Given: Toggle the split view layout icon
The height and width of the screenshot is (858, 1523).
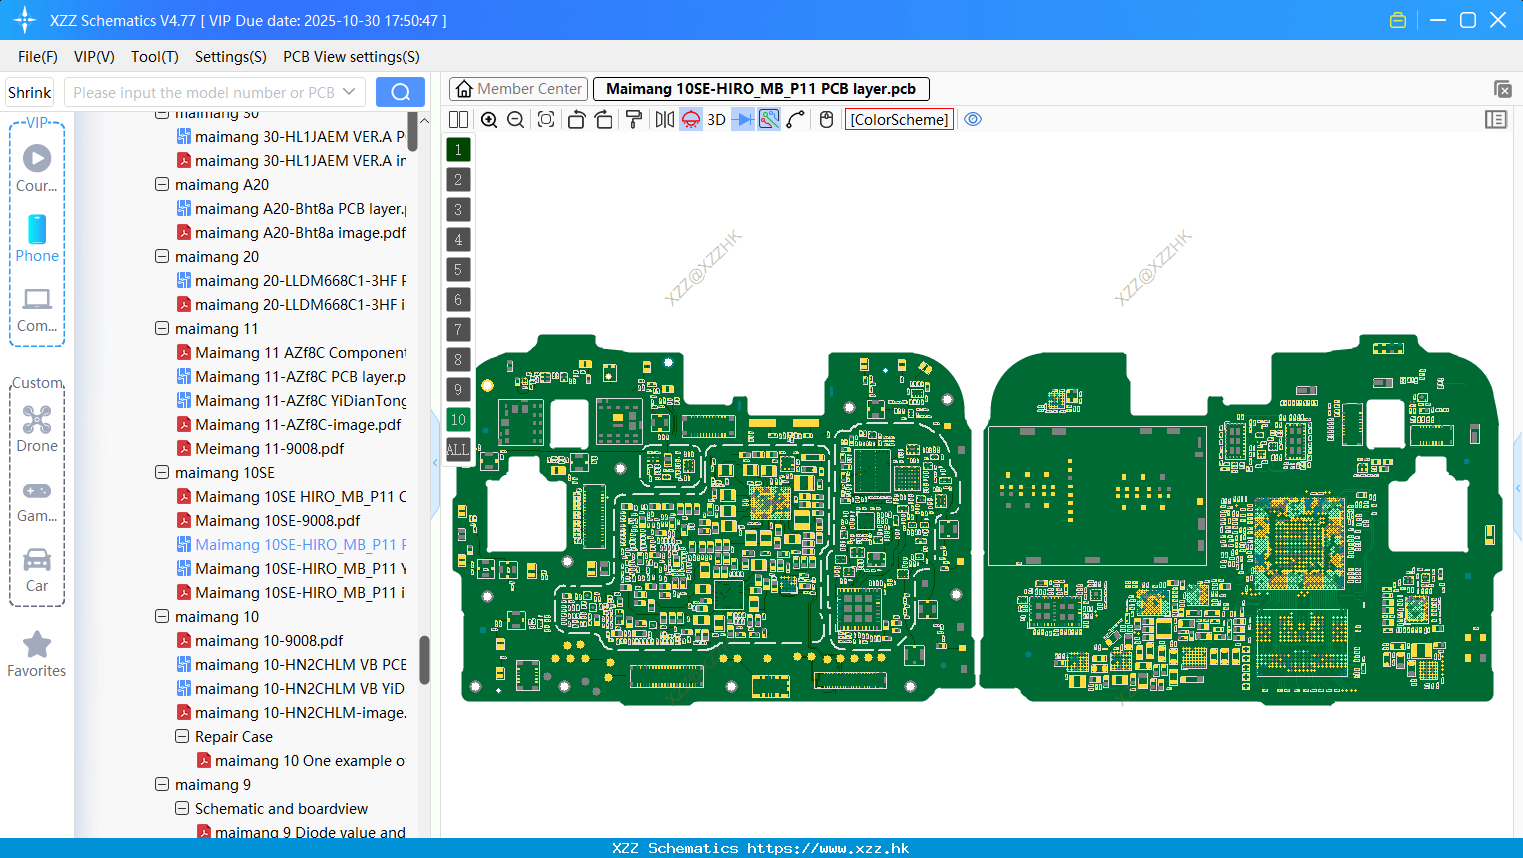Looking at the screenshot, I should 458,119.
